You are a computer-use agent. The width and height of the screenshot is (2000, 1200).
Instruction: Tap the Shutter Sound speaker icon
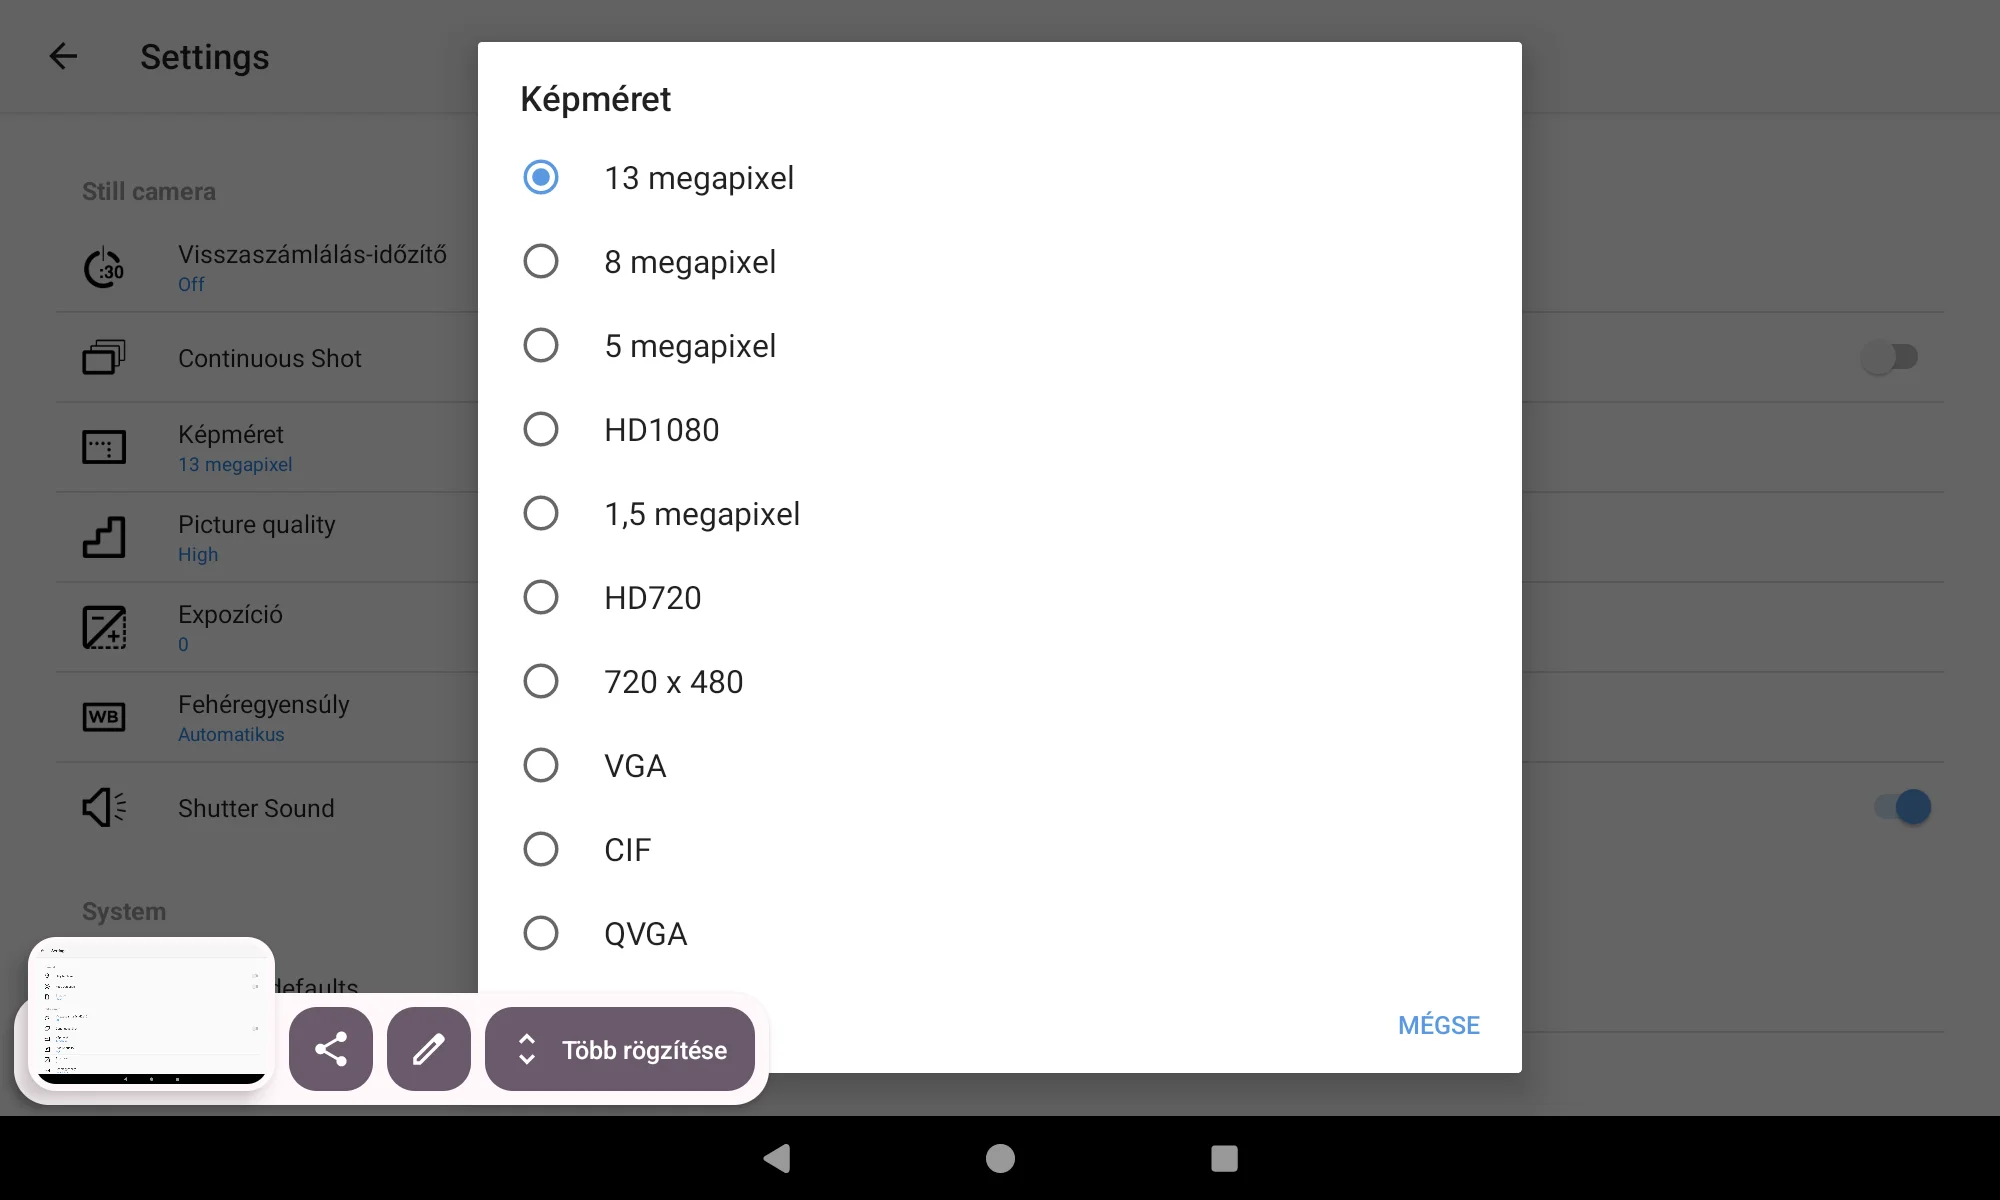pos(104,807)
